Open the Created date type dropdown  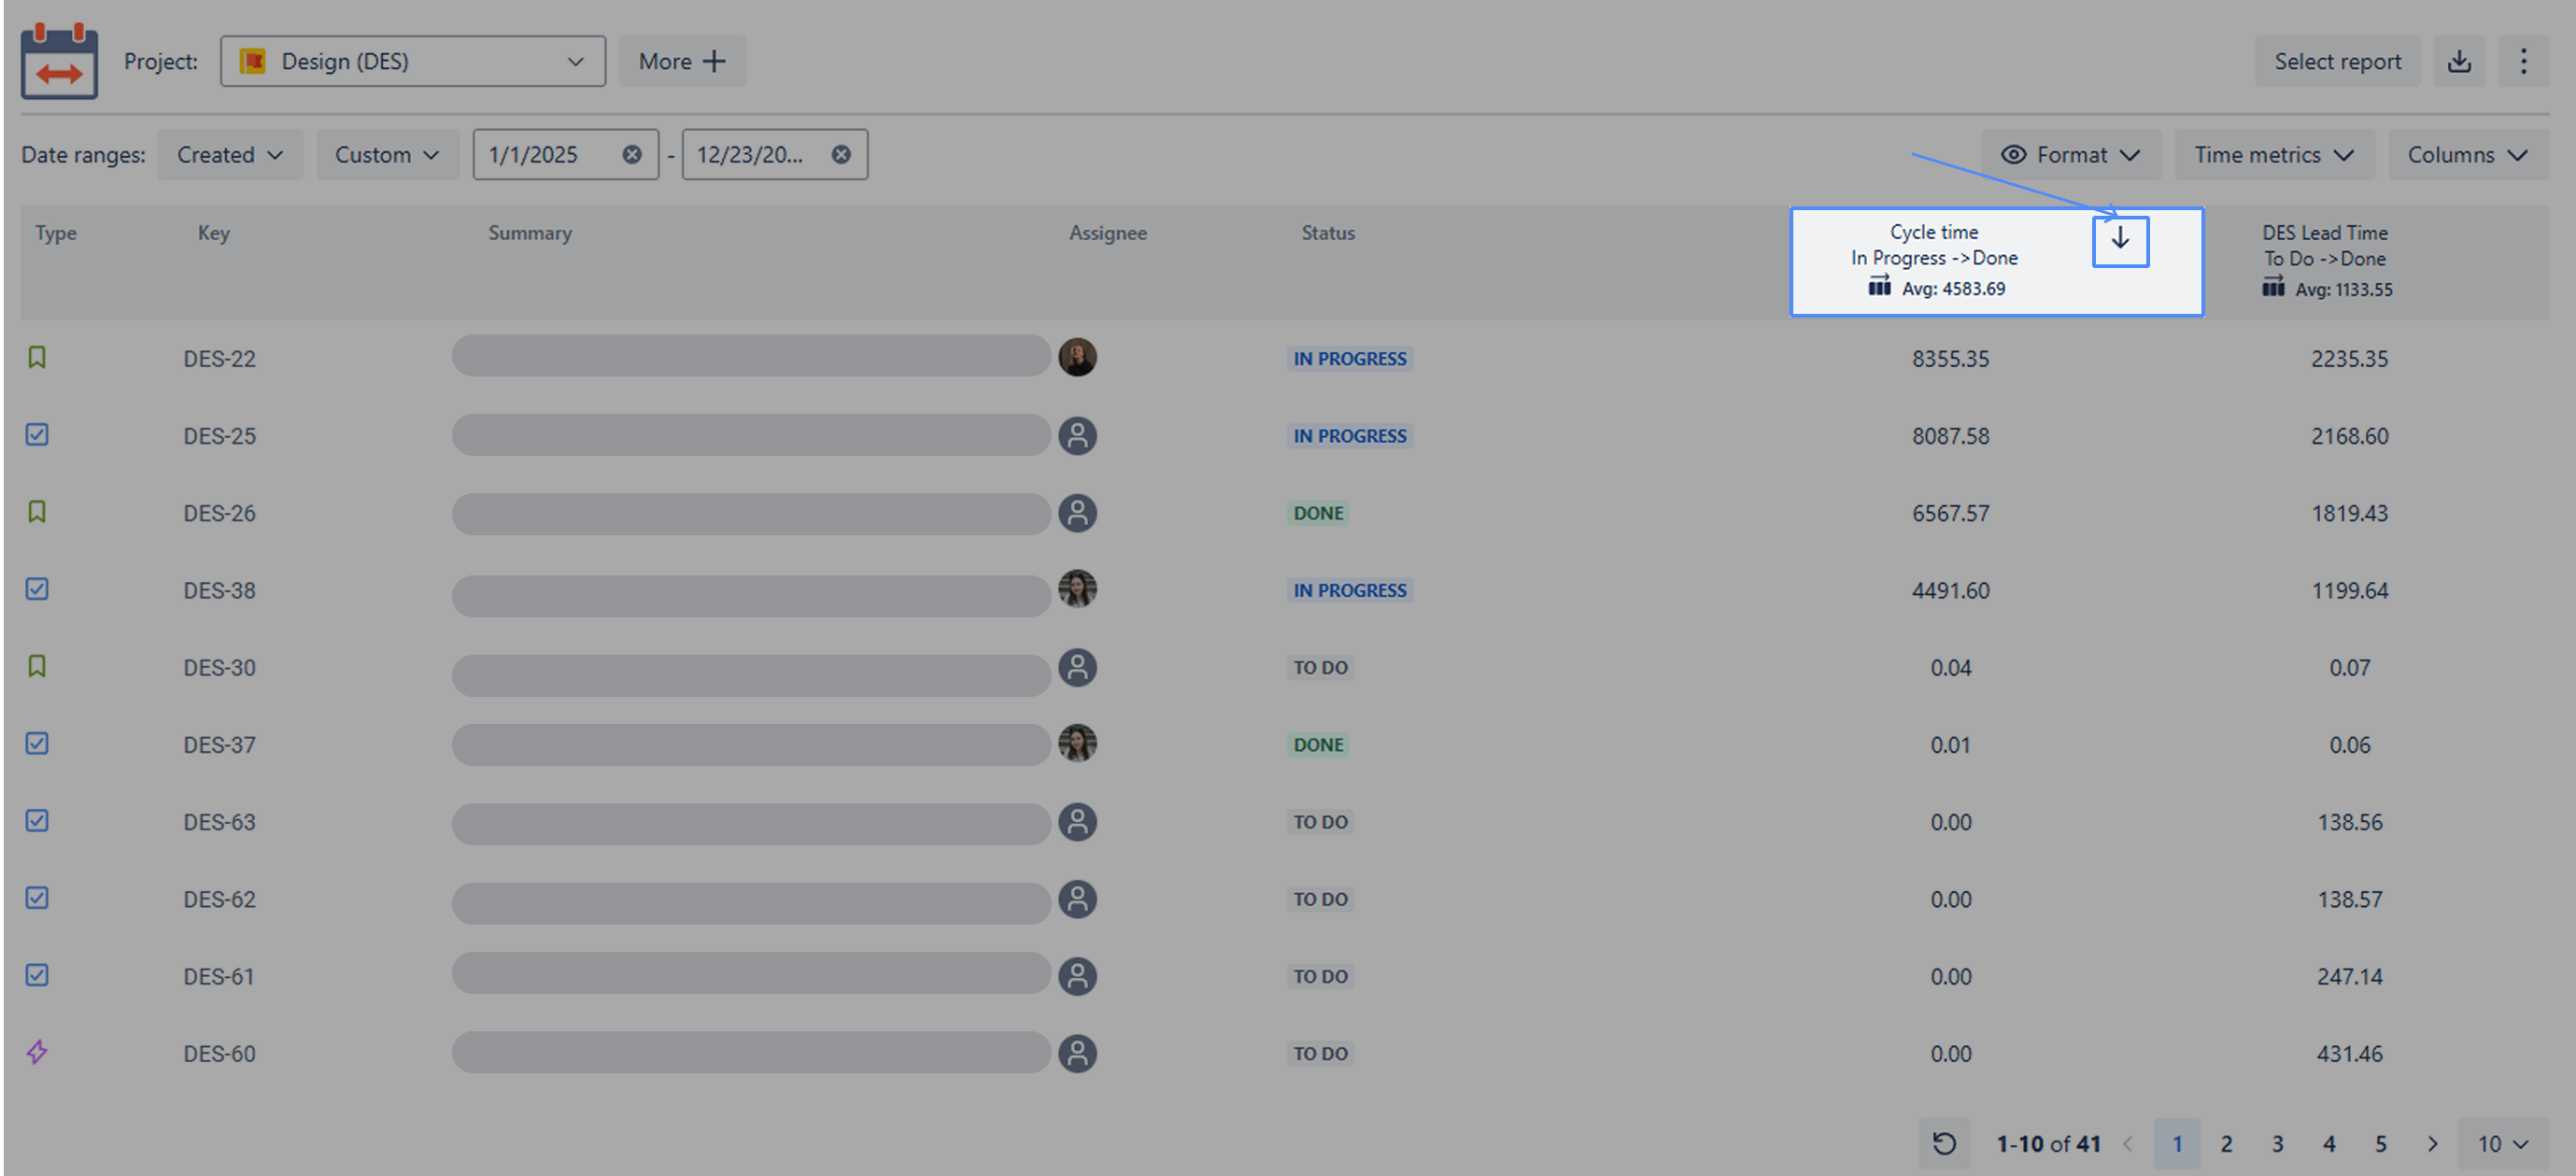pos(230,155)
